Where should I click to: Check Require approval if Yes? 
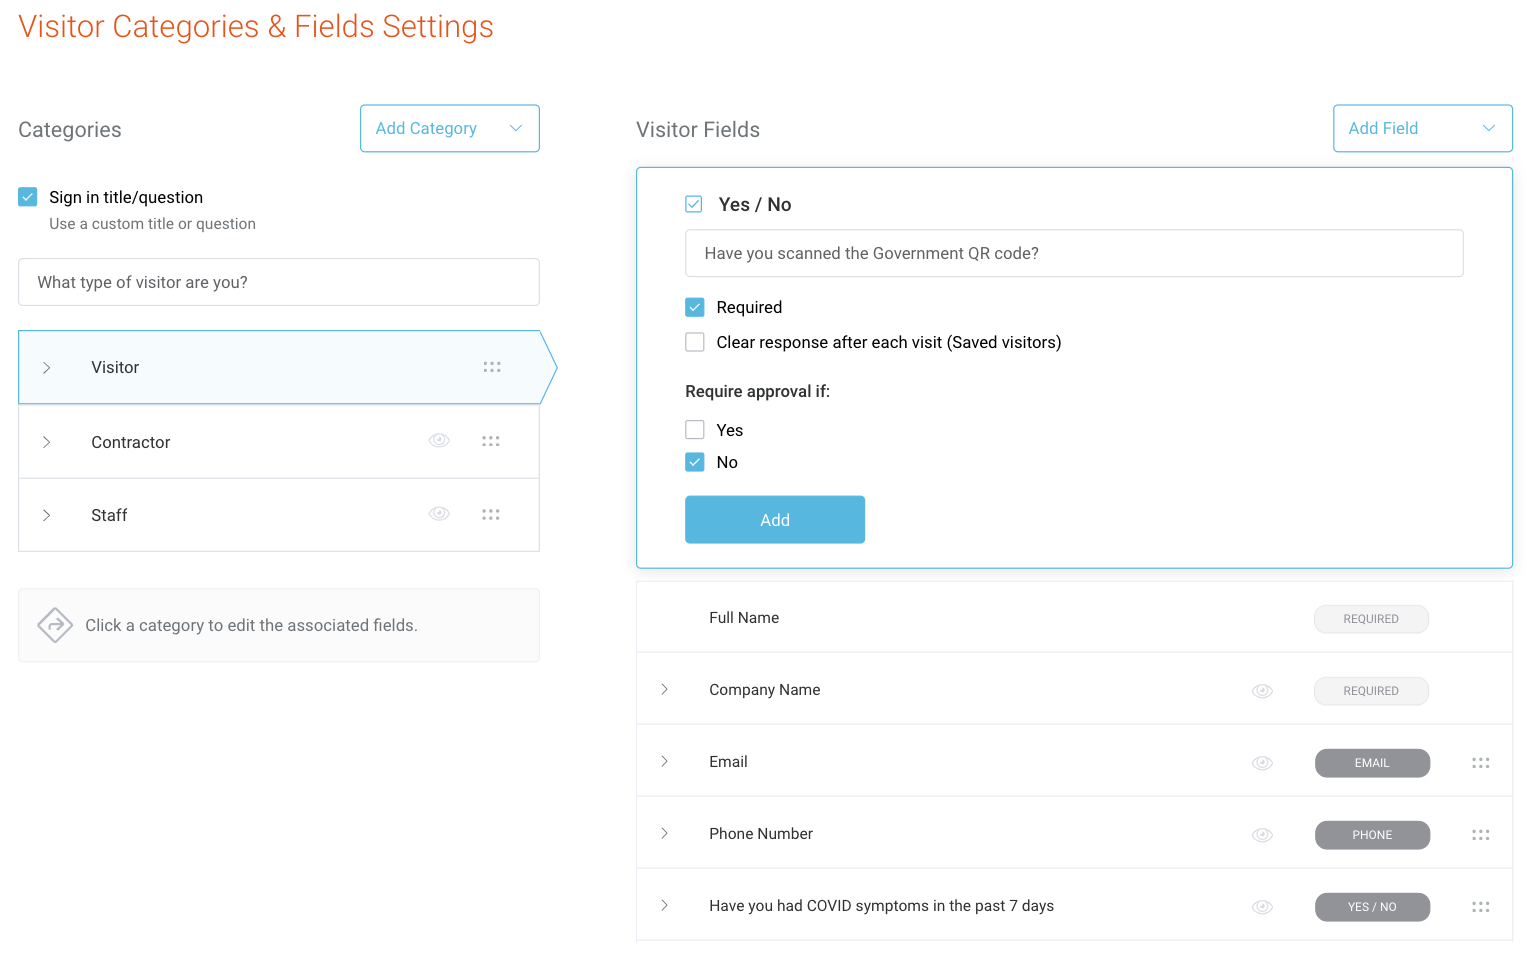695,430
